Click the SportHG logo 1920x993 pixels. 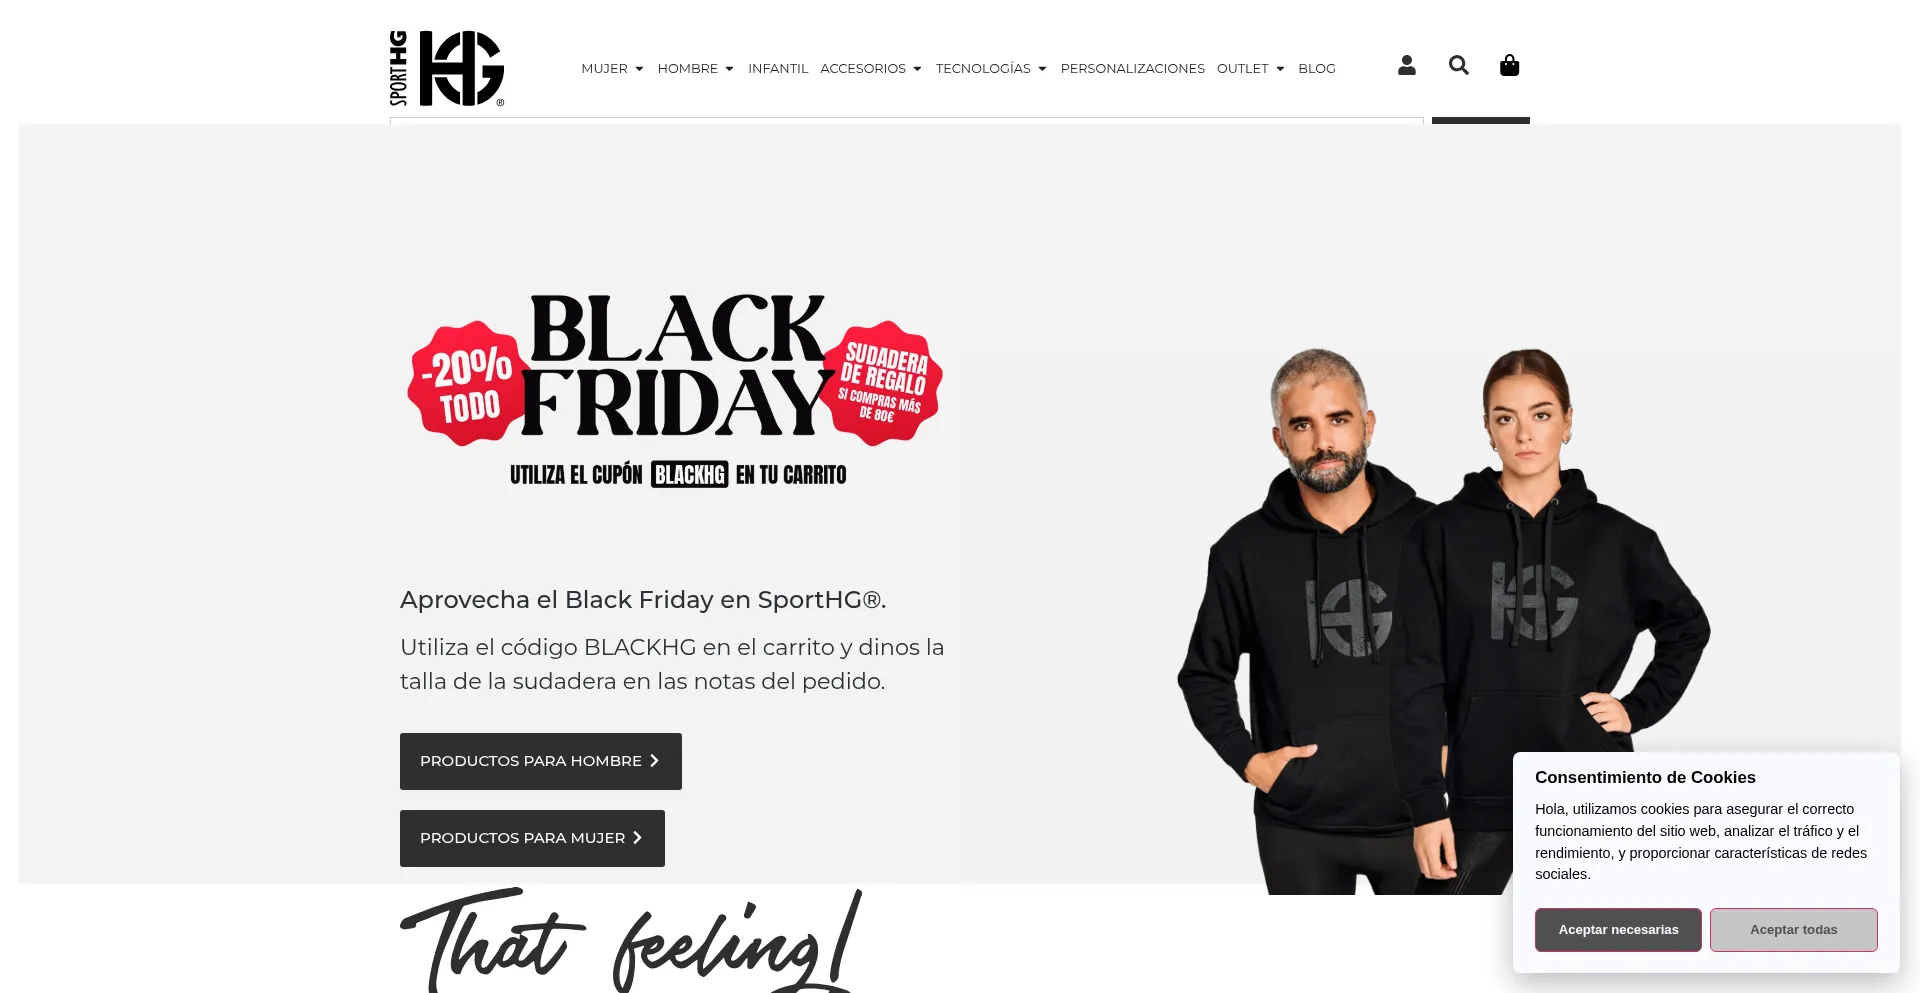tap(447, 68)
